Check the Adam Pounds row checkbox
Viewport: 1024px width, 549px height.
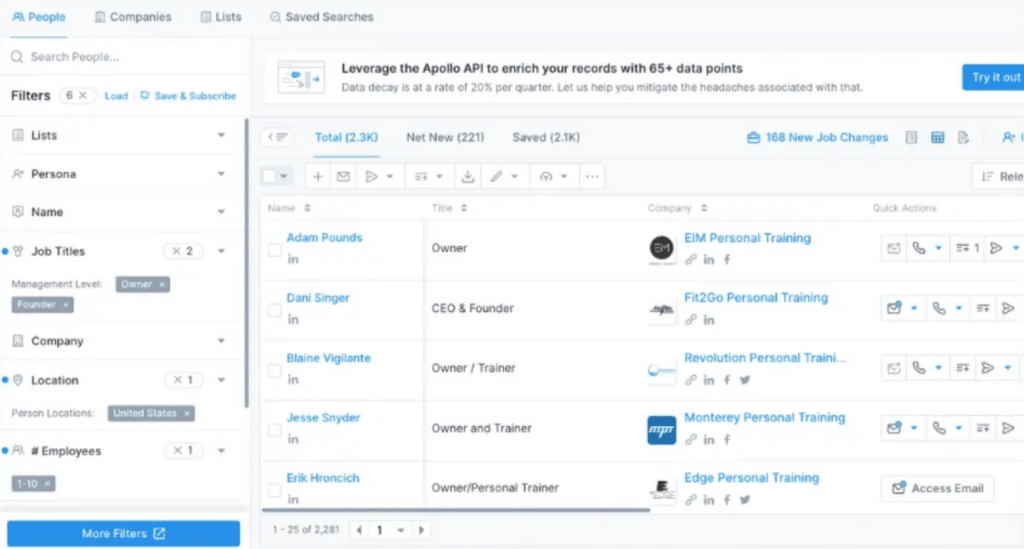click(274, 249)
